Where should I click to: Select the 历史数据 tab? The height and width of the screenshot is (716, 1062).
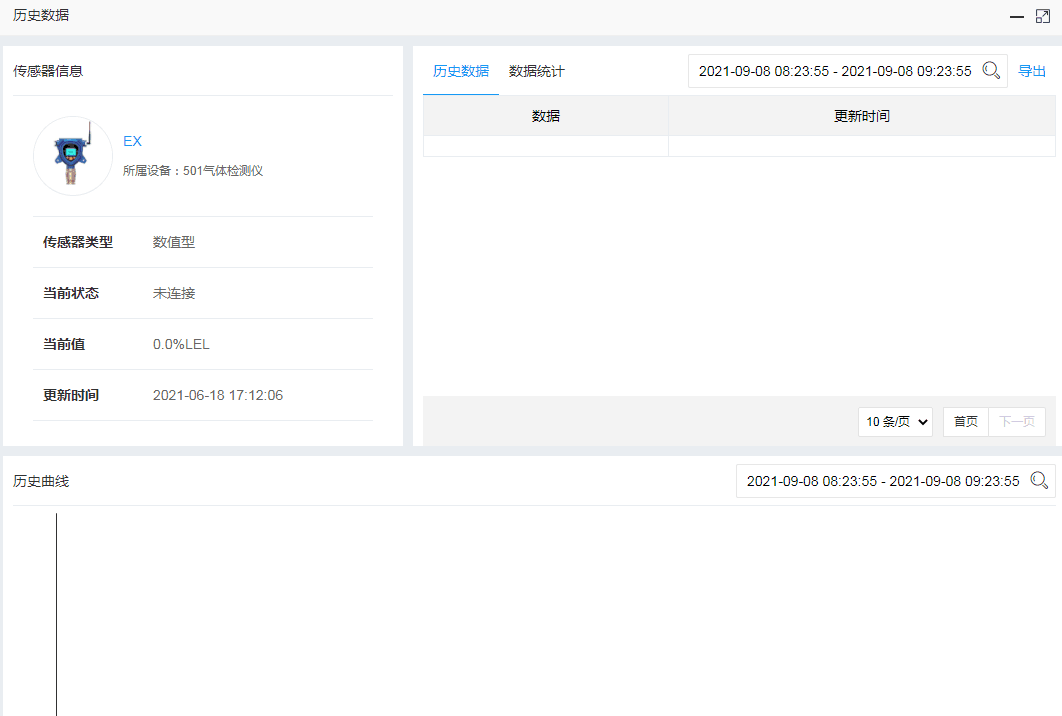click(x=460, y=71)
